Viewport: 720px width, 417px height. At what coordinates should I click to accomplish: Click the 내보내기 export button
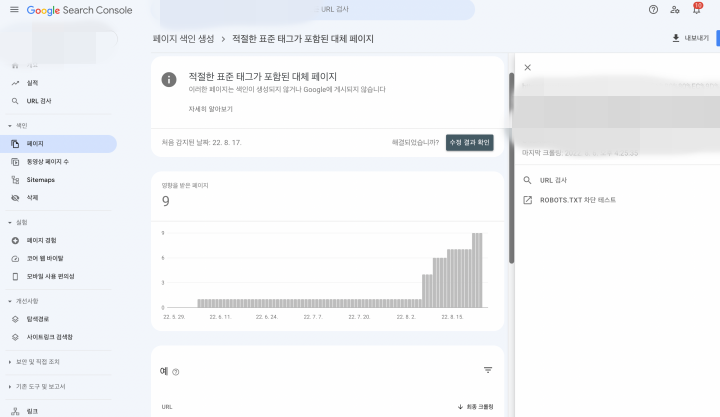[x=690, y=38]
